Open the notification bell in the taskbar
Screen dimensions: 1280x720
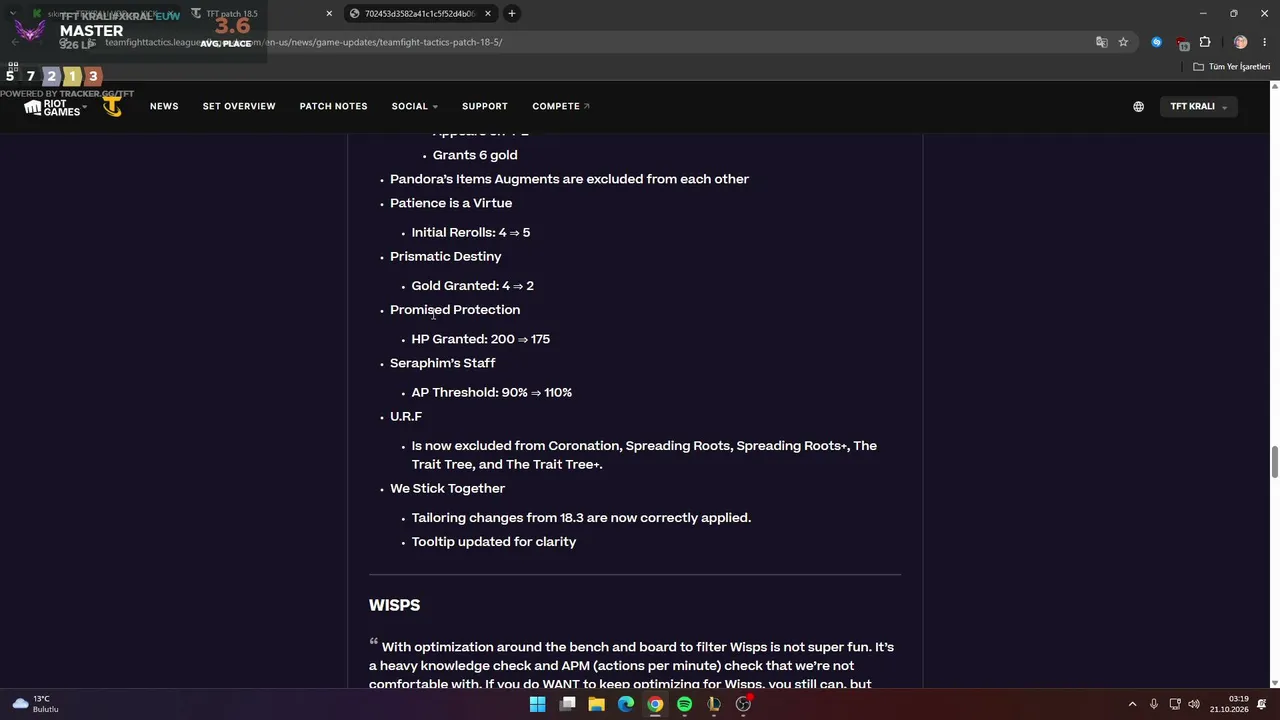(1262, 704)
